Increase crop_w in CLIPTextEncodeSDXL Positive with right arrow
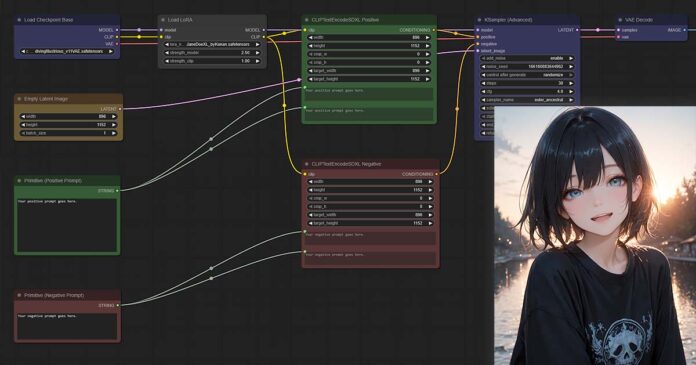 tap(427, 54)
